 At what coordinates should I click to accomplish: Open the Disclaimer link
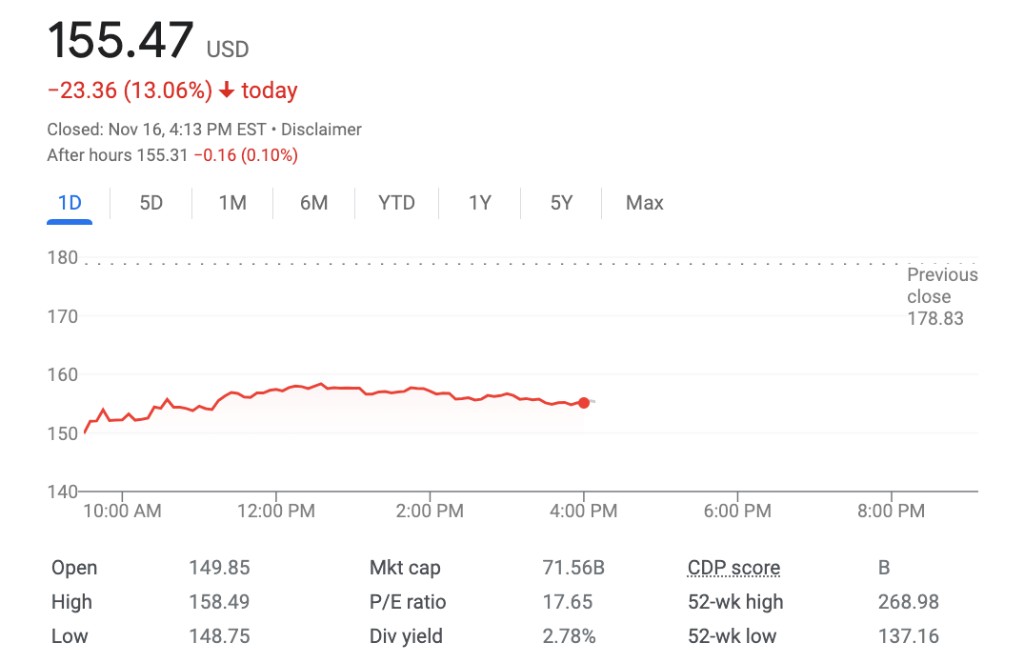[x=321, y=129]
